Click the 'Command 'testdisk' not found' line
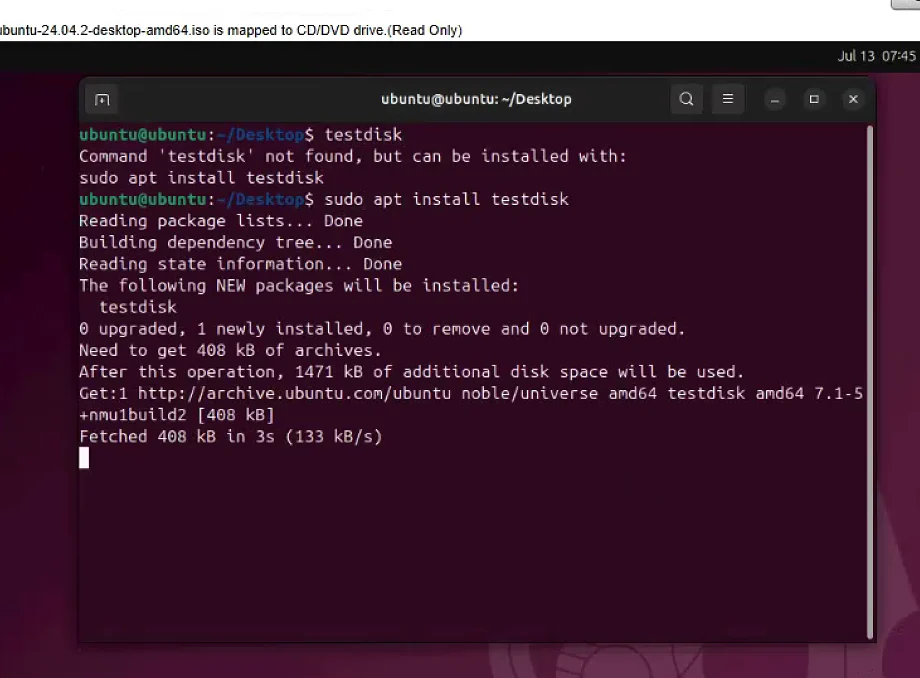This screenshot has height=678, width=920. (353, 157)
